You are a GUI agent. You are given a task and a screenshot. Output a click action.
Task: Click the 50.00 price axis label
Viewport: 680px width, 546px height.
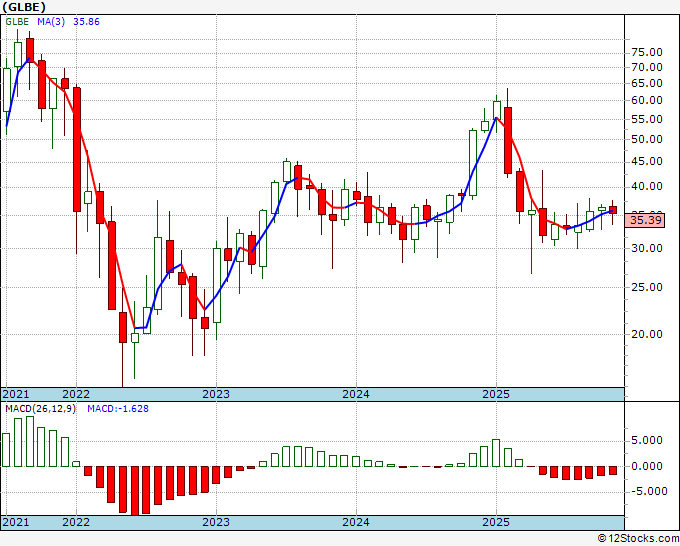click(x=647, y=139)
